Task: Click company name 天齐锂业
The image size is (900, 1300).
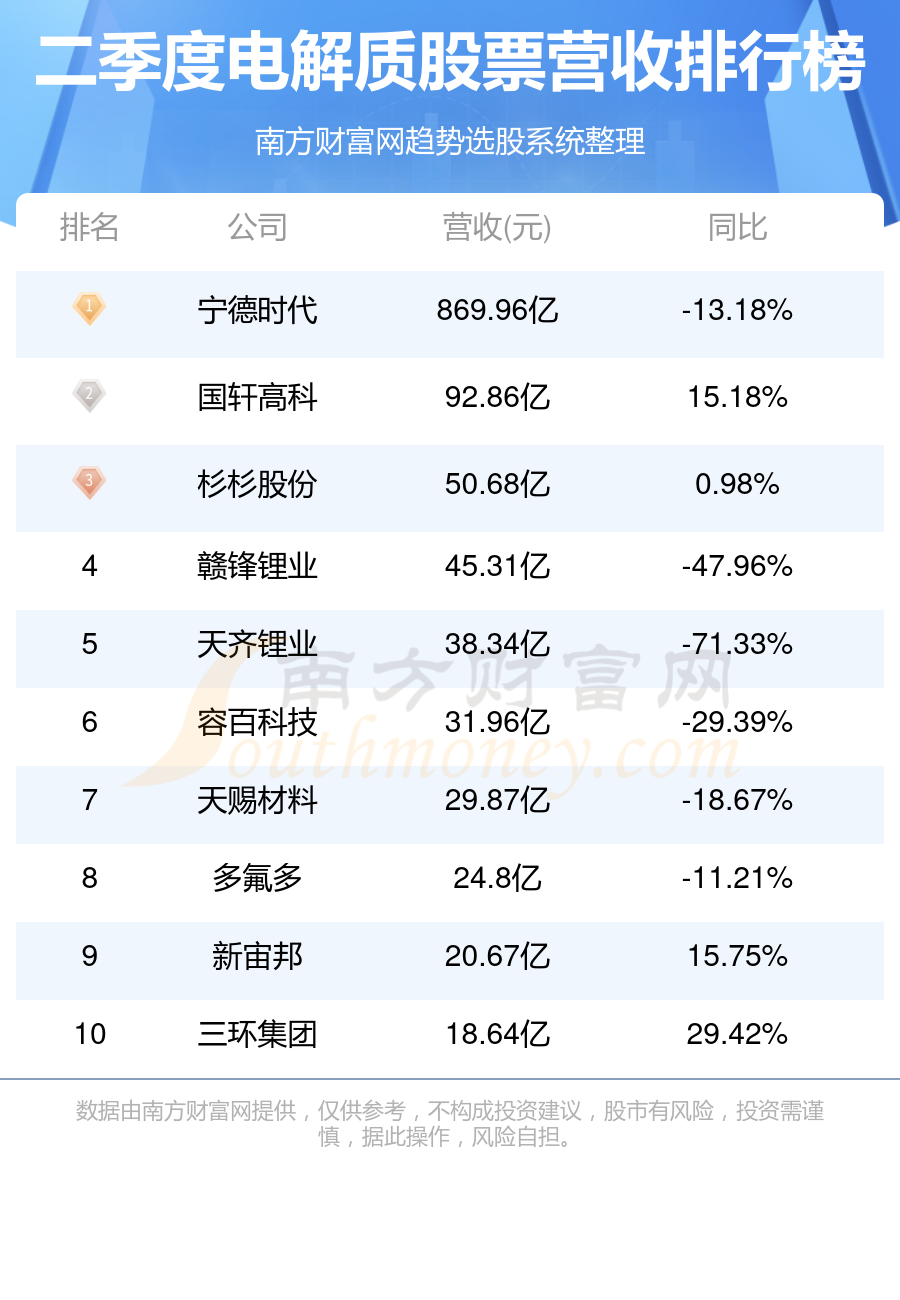Action: [257, 645]
